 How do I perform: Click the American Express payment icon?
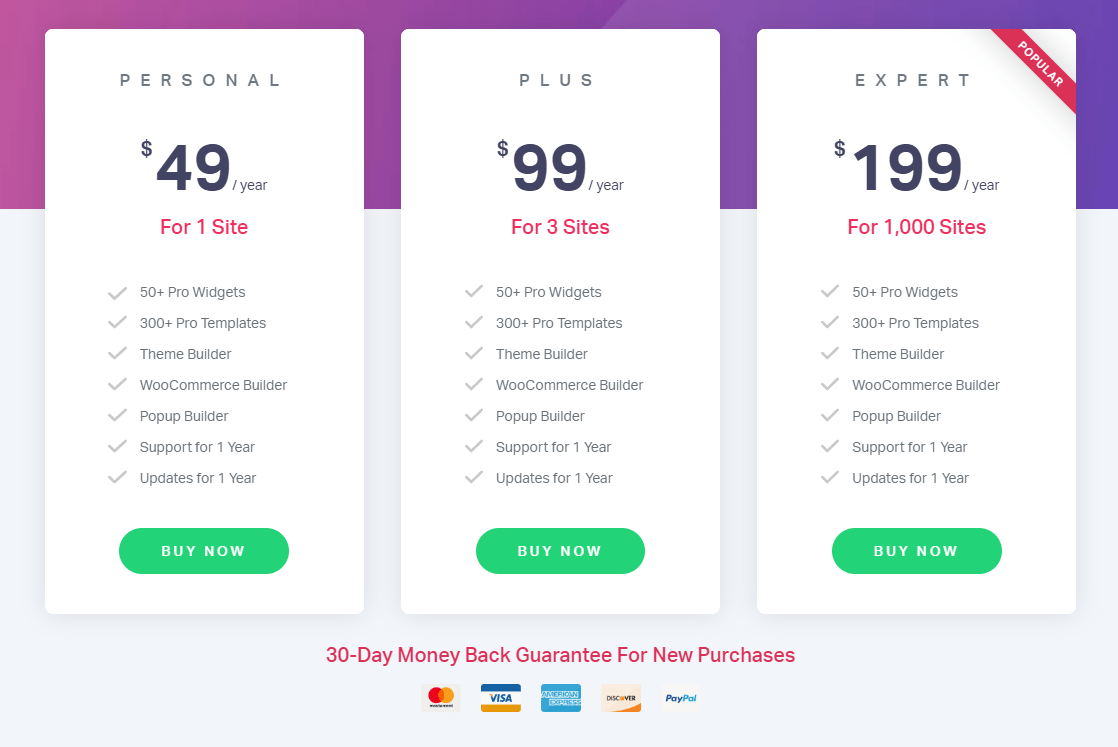point(560,698)
